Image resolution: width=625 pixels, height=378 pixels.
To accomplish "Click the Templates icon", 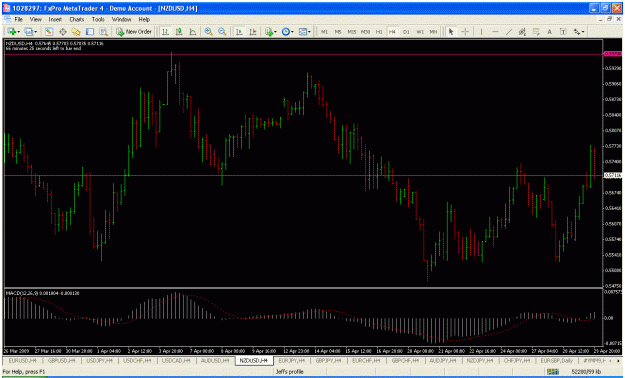I will coord(303,32).
